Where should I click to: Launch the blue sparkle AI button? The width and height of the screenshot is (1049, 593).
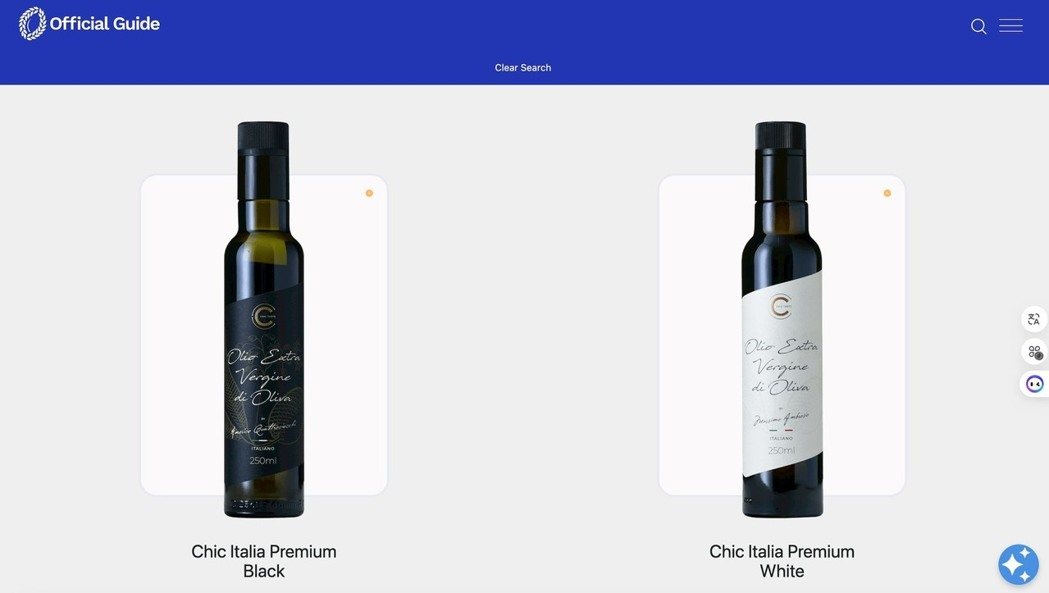click(x=1018, y=564)
